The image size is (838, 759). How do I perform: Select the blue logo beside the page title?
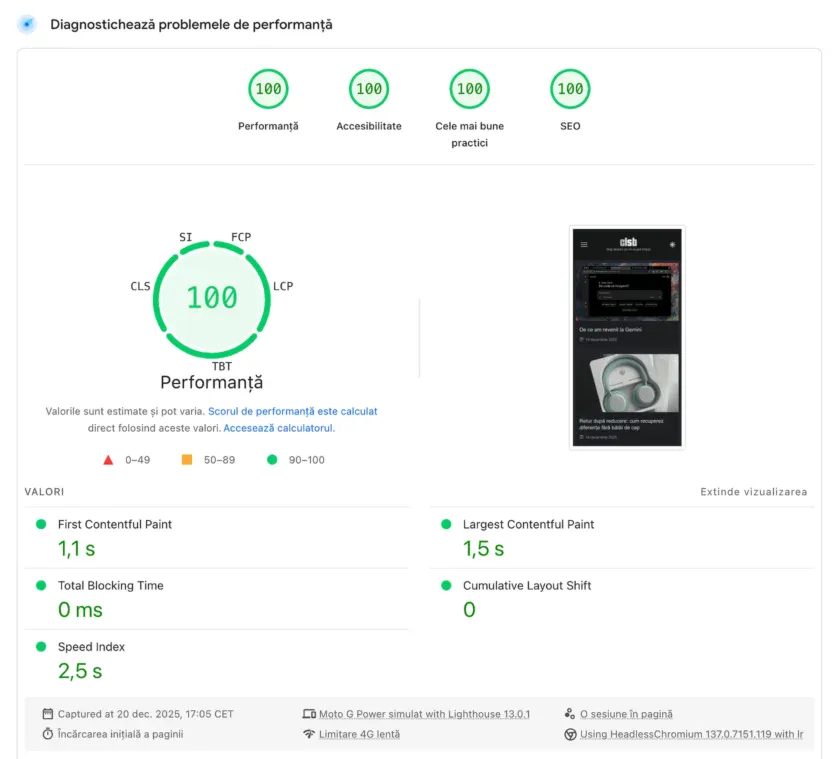26,23
